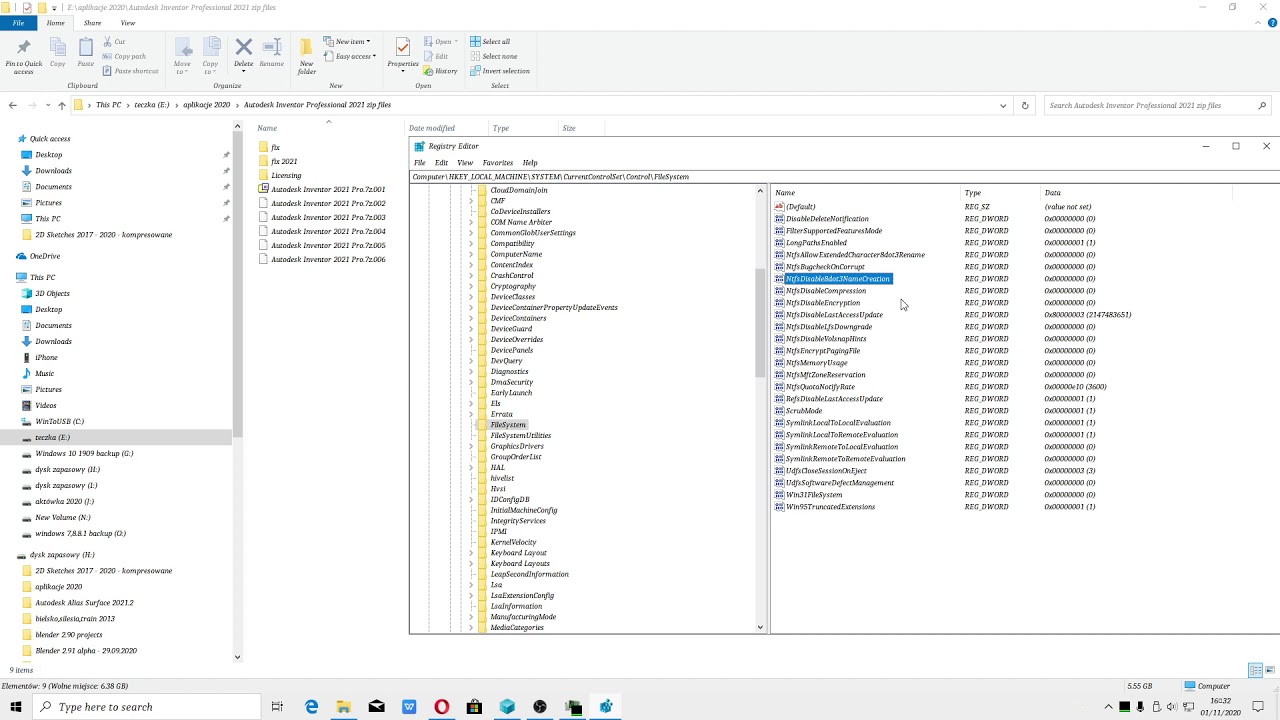Viewport: 1280px width, 720px height.
Task: Click the refresh button beside address bar
Action: (x=1024, y=105)
